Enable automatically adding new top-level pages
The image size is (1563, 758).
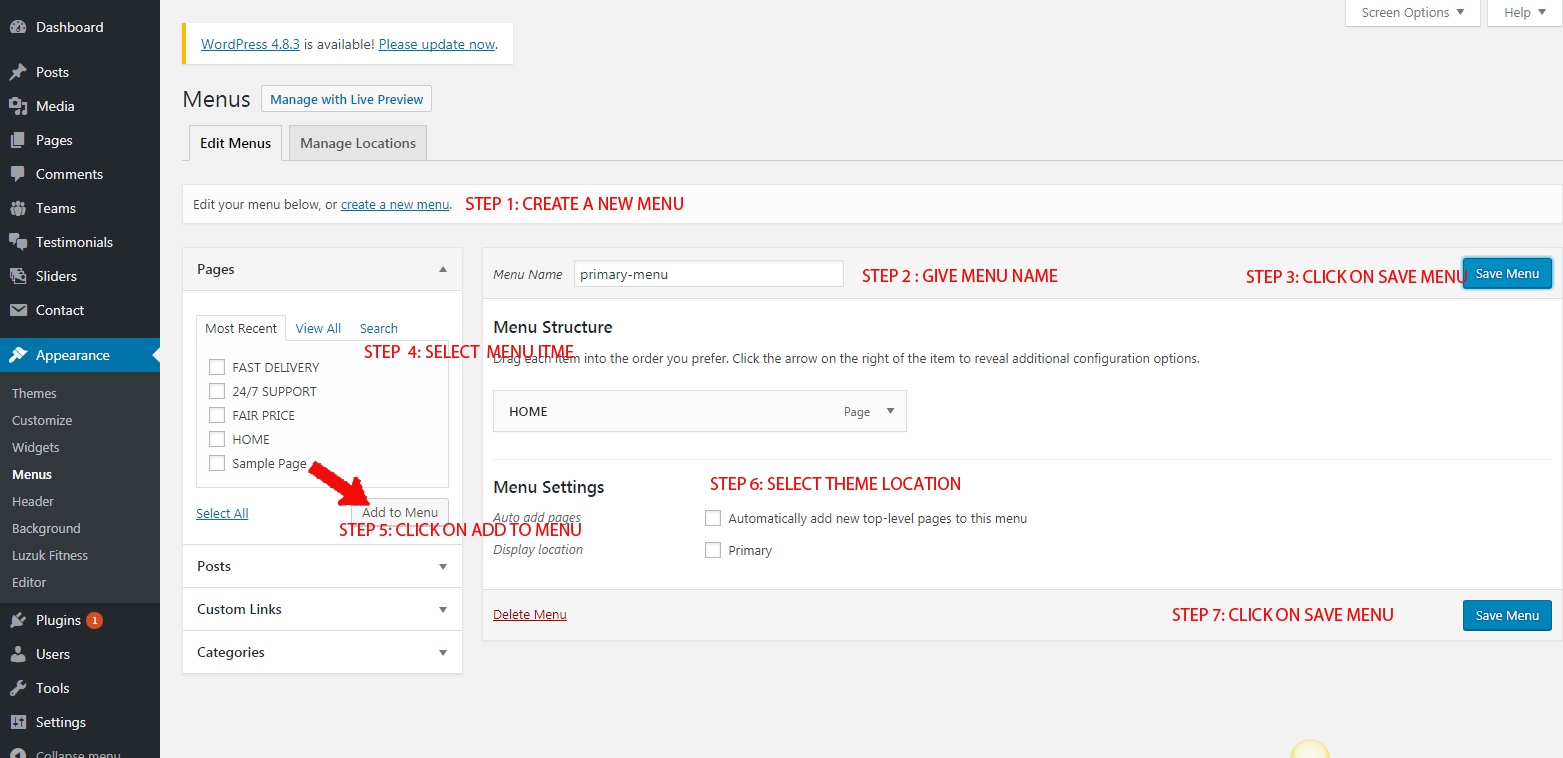click(713, 518)
